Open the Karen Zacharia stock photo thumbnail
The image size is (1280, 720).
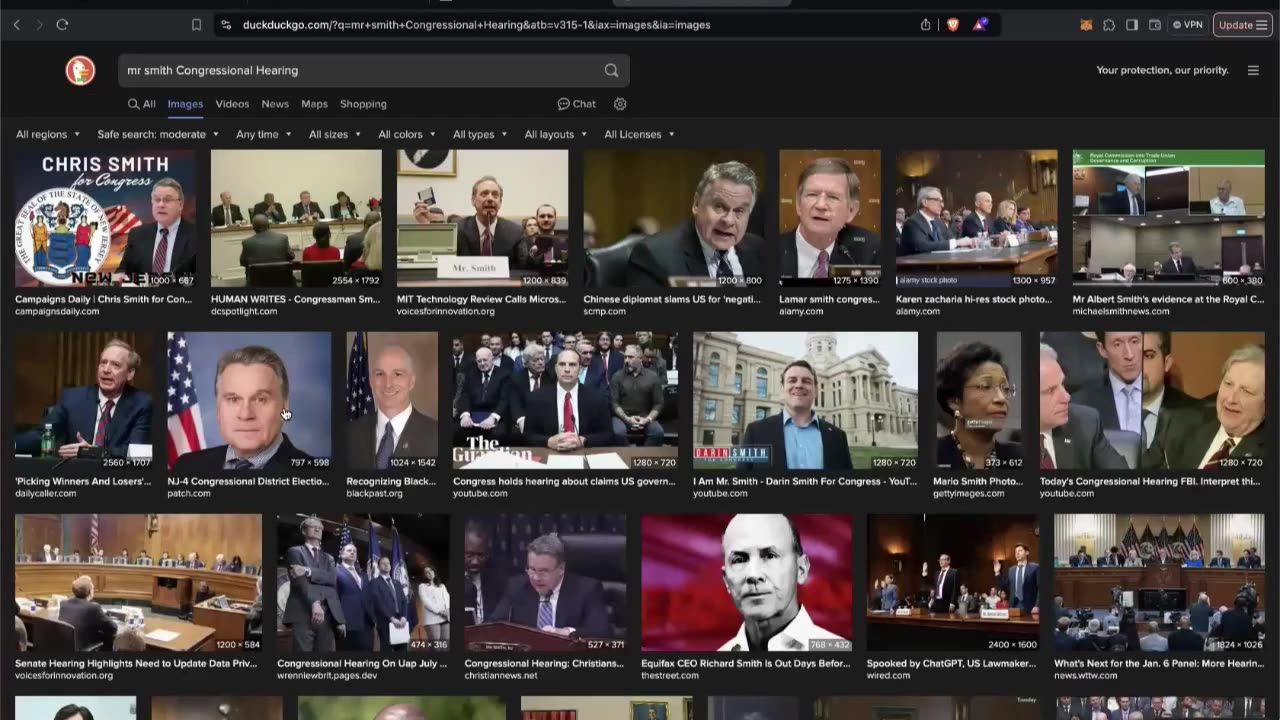(x=977, y=219)
